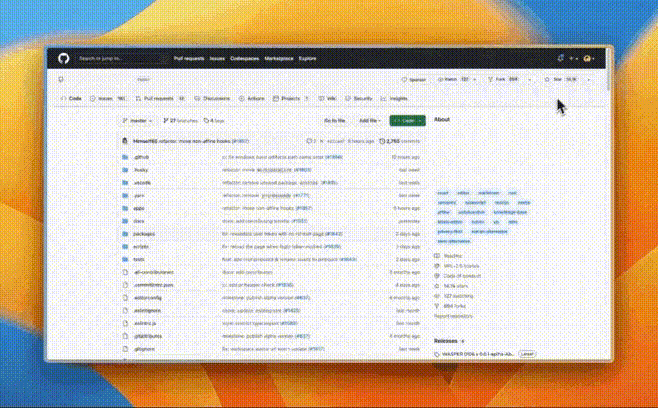Open Codespaces in top navigation

(x=244, y=59)
